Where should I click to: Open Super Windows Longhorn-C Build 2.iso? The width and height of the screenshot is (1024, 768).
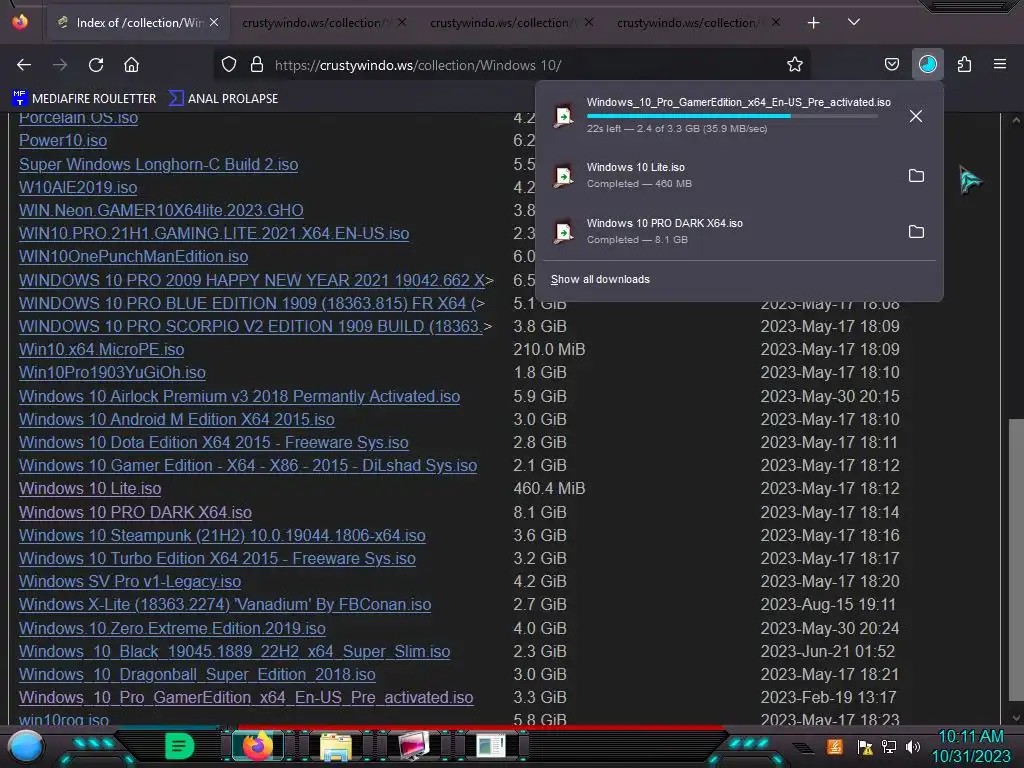(x=159, y=164)
